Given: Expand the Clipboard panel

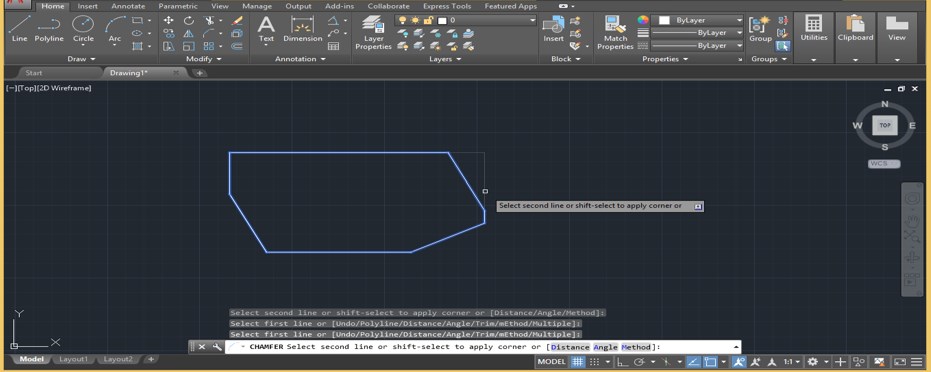Looking at the screenshot, I should tap(856, 60).
